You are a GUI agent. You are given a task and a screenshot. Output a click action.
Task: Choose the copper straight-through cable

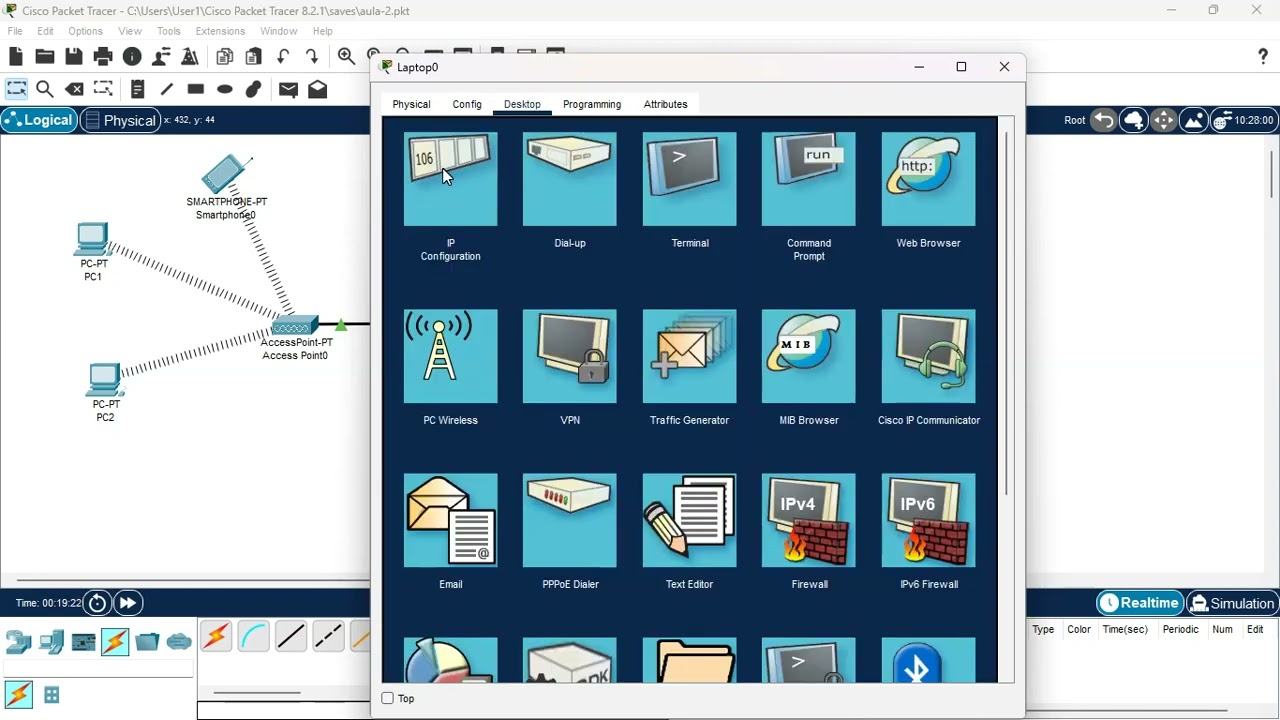point(290,637)
